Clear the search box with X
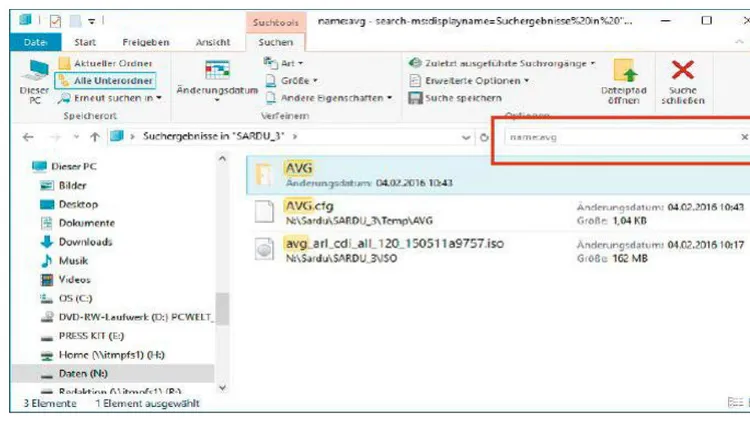This screenshot has width=750, height=421. tap(744, 137)
